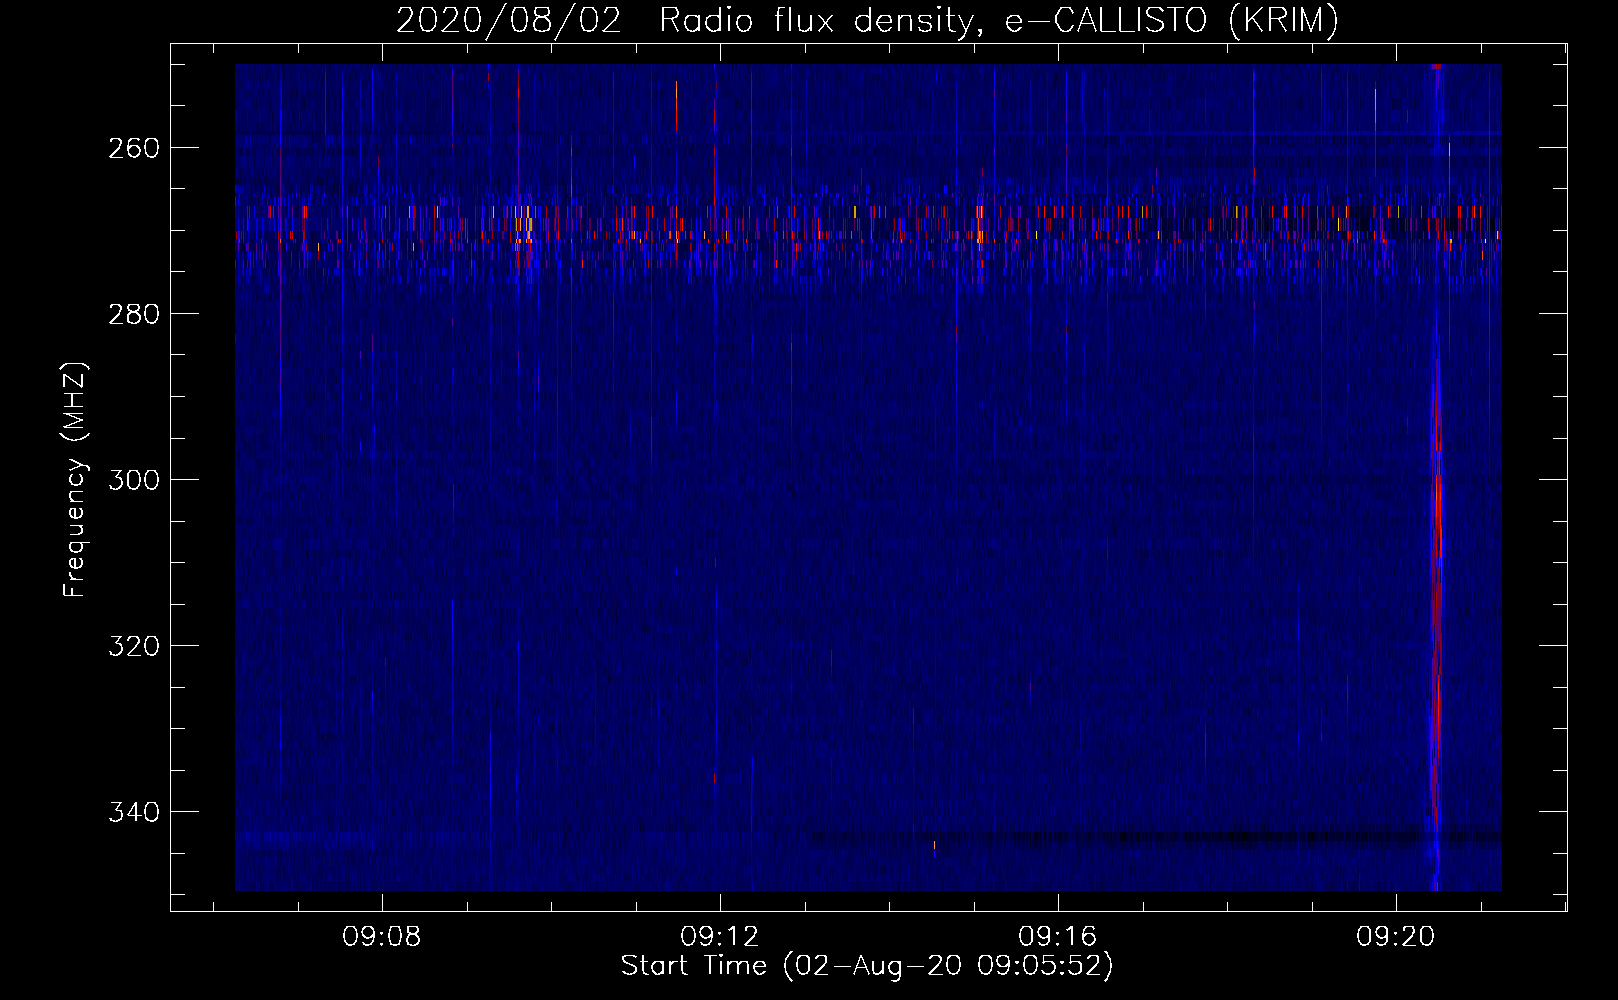Image resolution: width=1618 pixels, height=1000 pixels.
Task: Click the 09:08 time tick label
Action: (382, 937)
